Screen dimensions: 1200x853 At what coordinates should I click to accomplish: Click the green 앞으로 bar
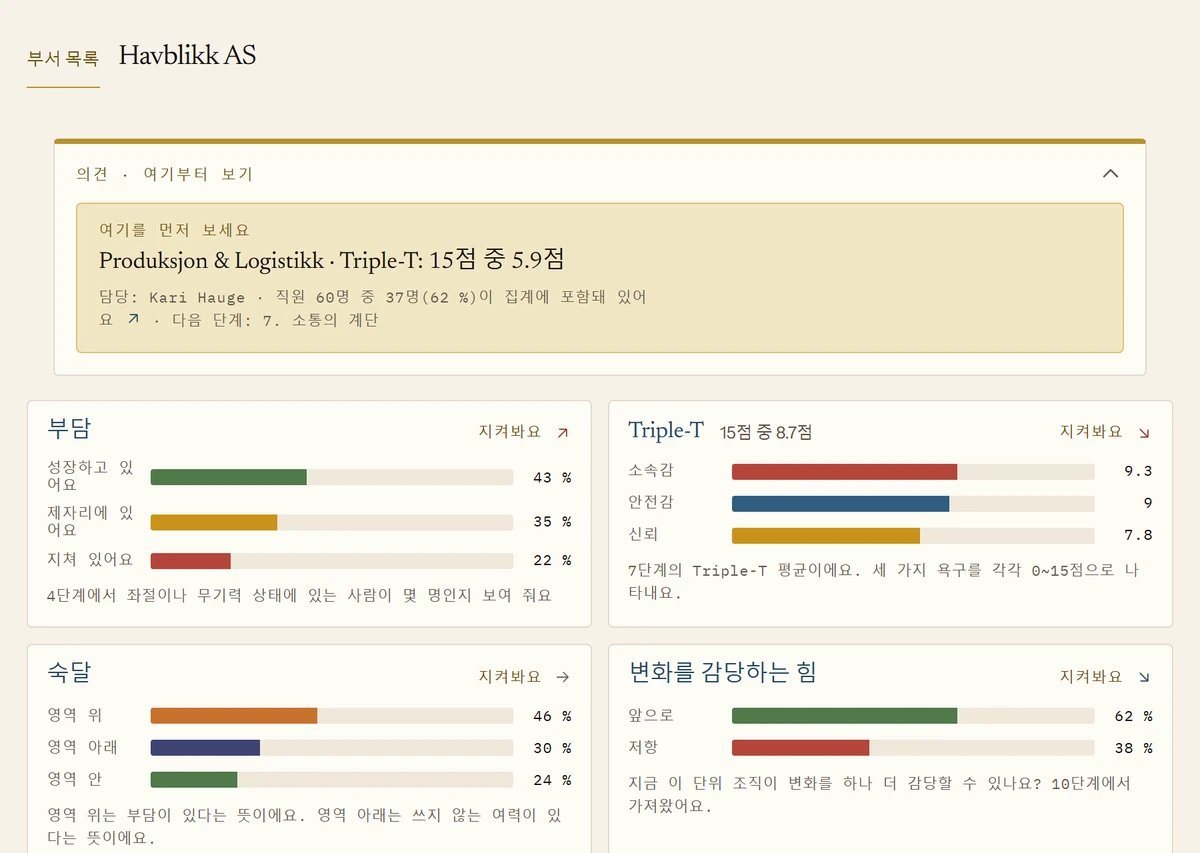[x=845, y=716]
